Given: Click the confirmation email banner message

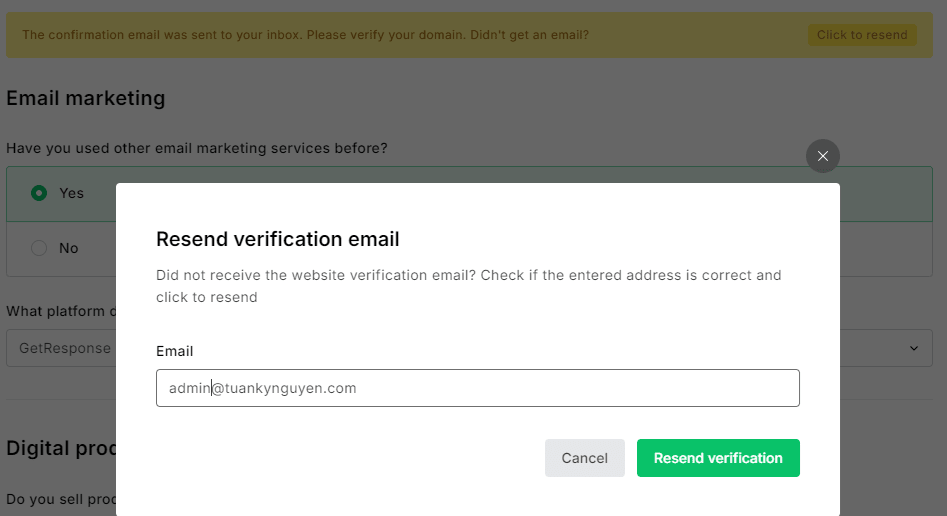Looking at the screenshot, I should (x=305, y=35).
